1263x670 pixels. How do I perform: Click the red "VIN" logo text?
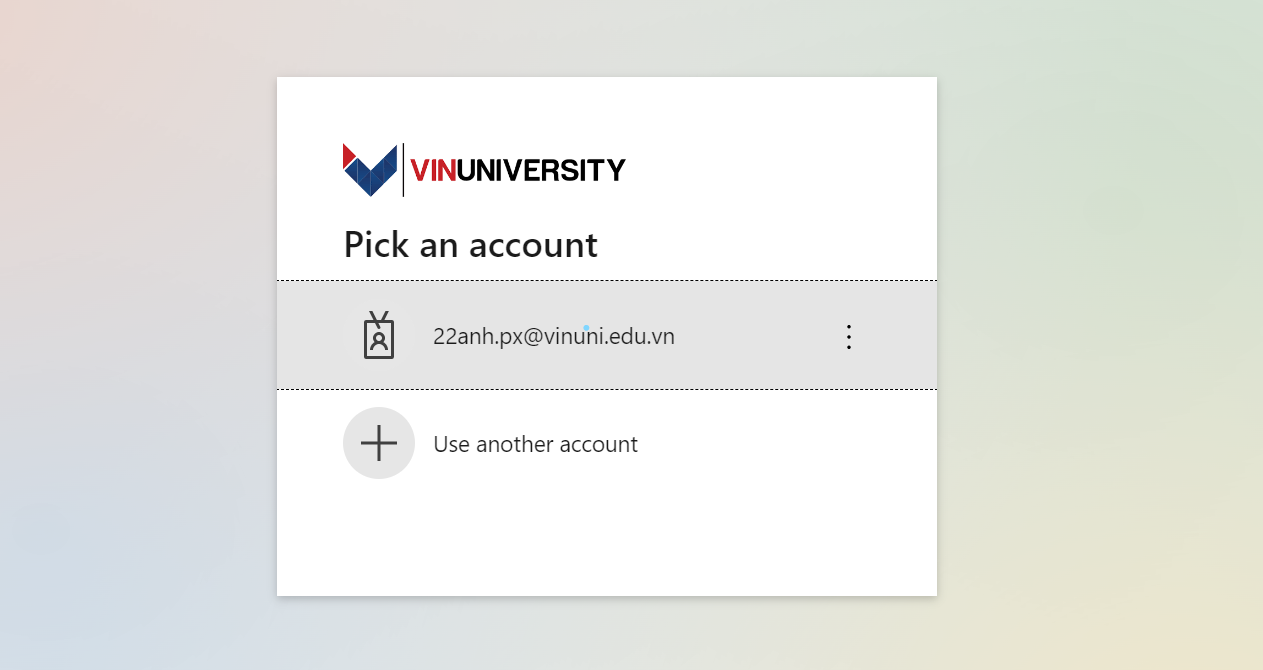pyautogui.click(x=433, y=171)
